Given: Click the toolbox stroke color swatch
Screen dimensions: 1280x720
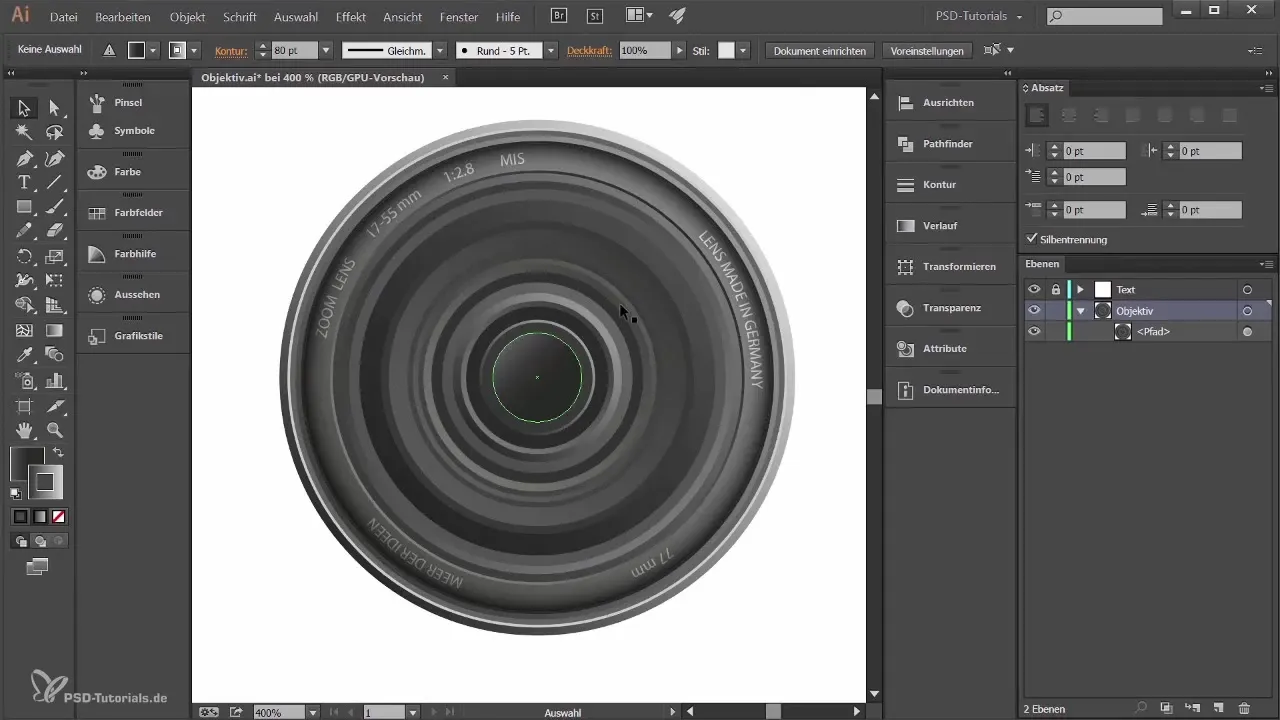Looking at the screenshot, I should (45, 482).
